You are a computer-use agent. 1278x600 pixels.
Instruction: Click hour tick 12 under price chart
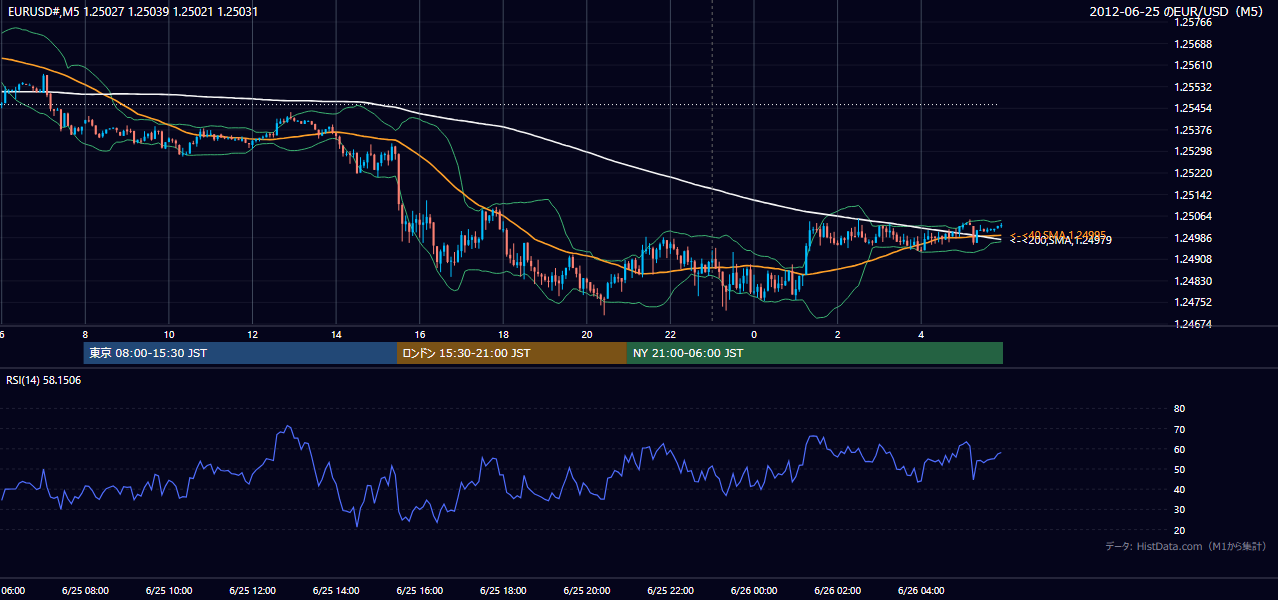pos(252,334)
